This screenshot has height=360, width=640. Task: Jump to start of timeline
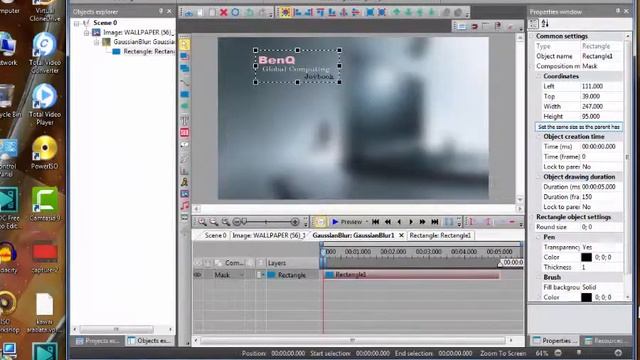pos(376,222)
